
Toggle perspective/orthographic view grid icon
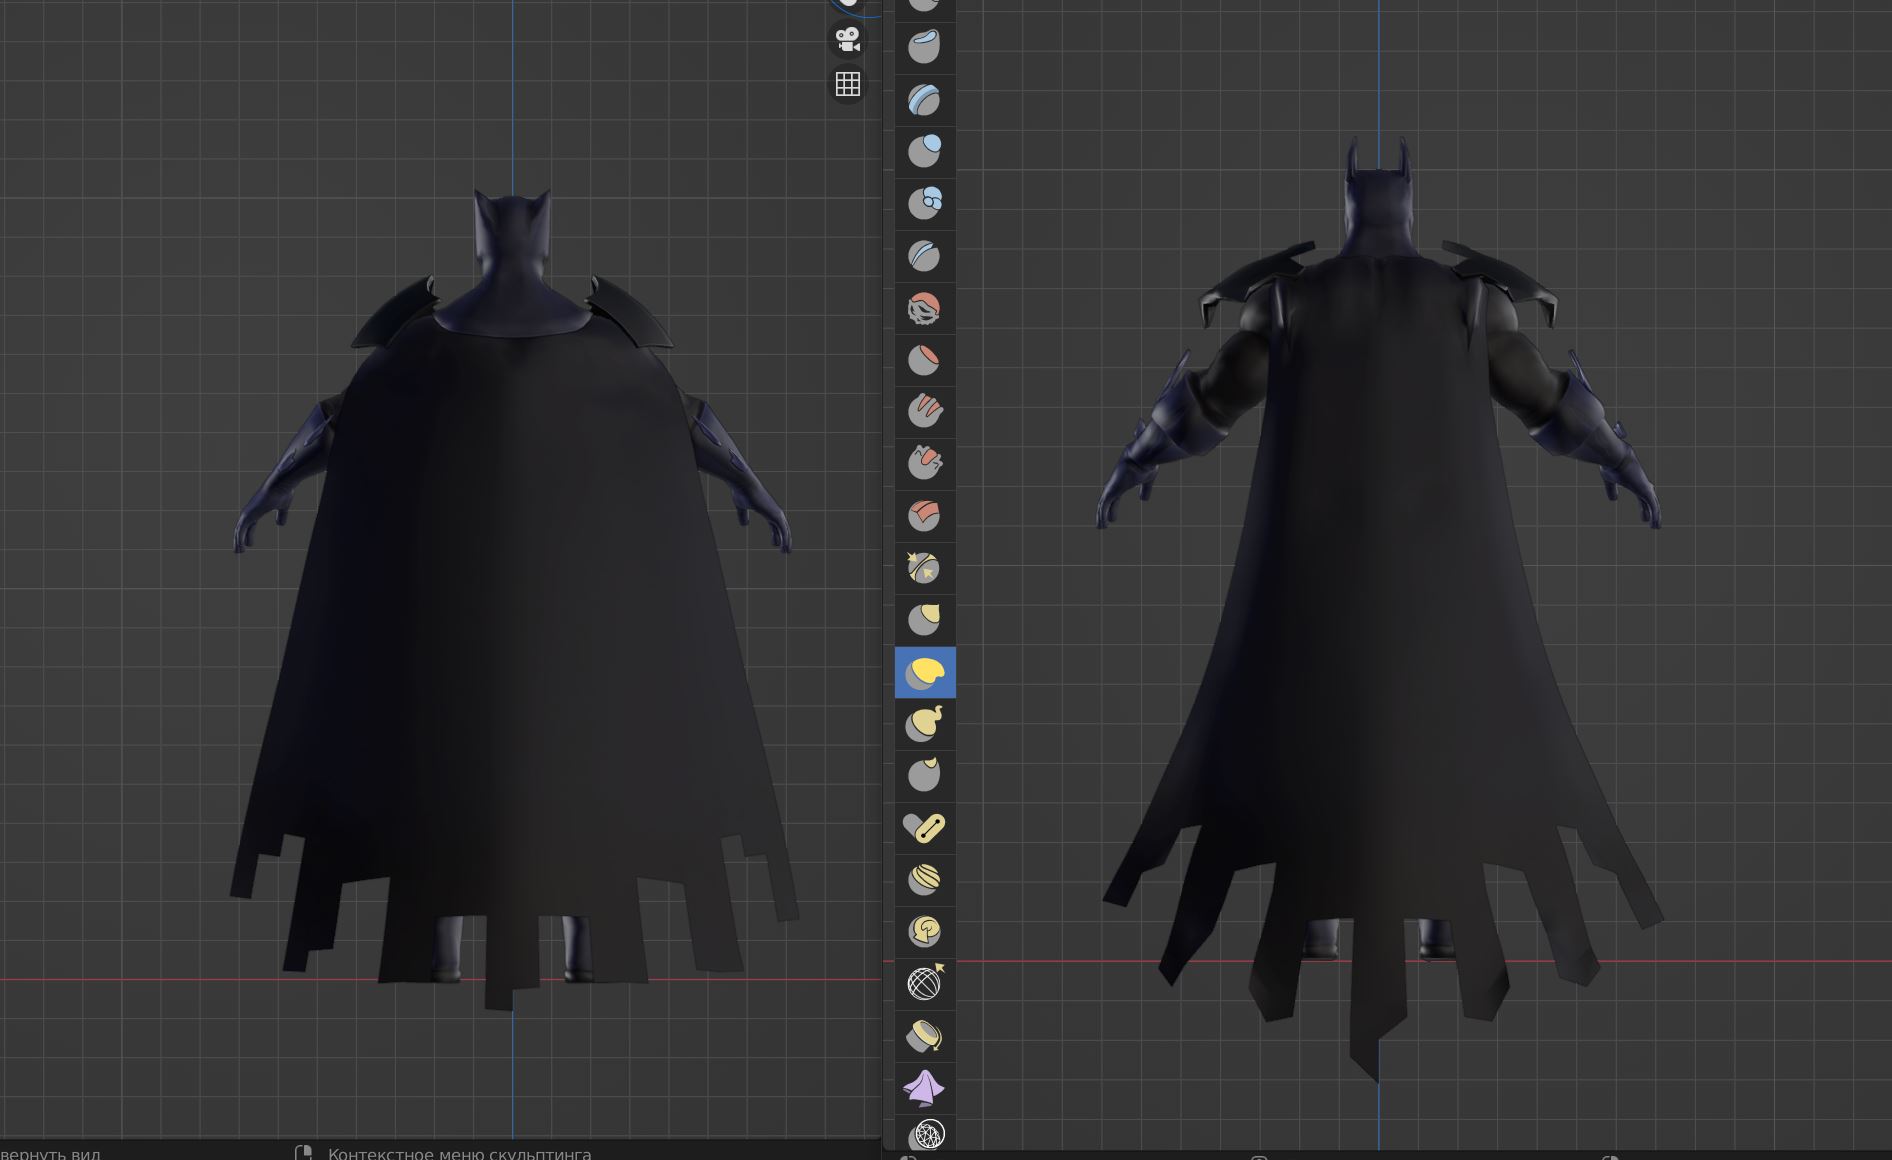pos(847,84)
